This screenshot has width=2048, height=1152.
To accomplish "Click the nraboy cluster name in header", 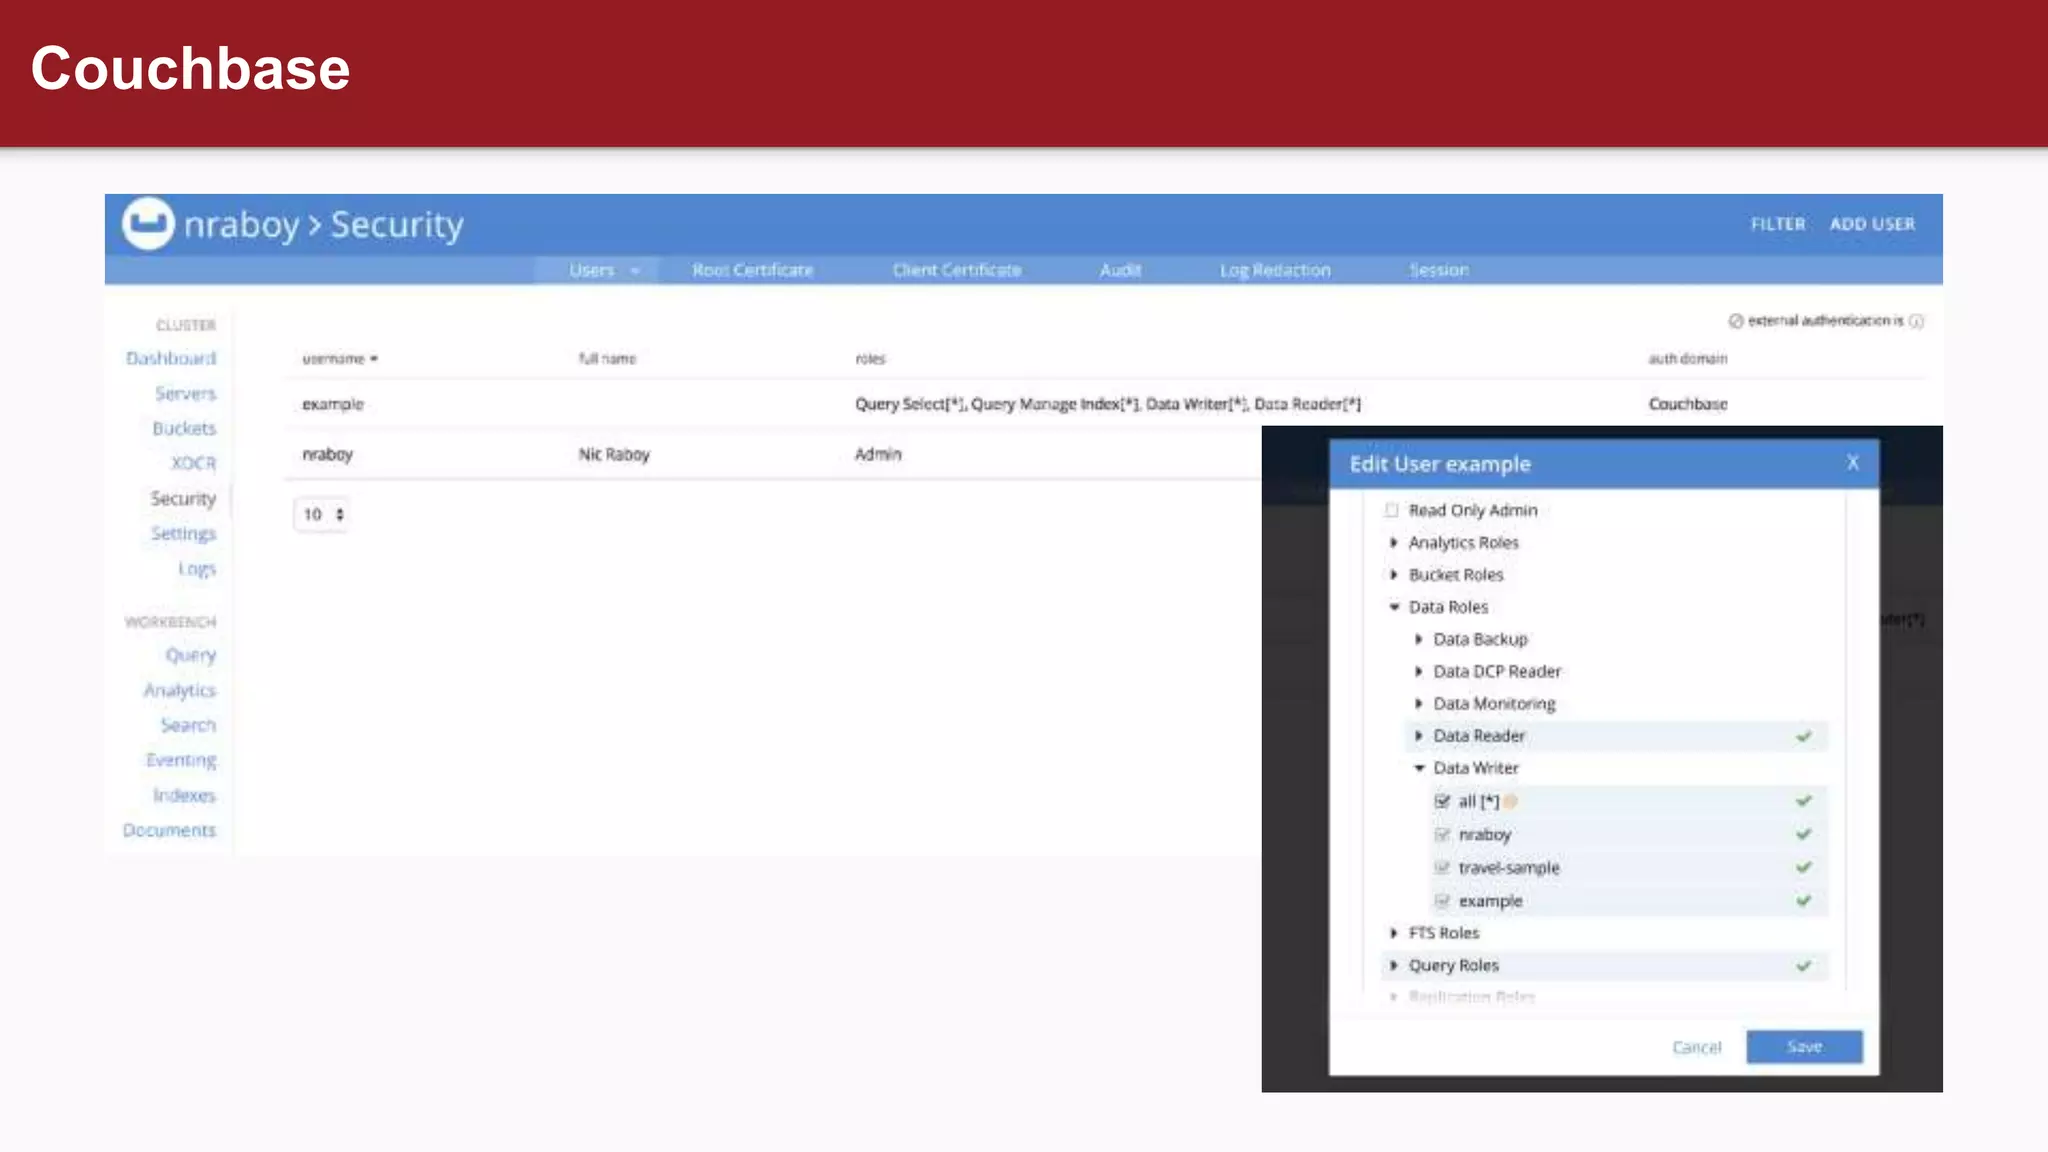I will (241, 225).
